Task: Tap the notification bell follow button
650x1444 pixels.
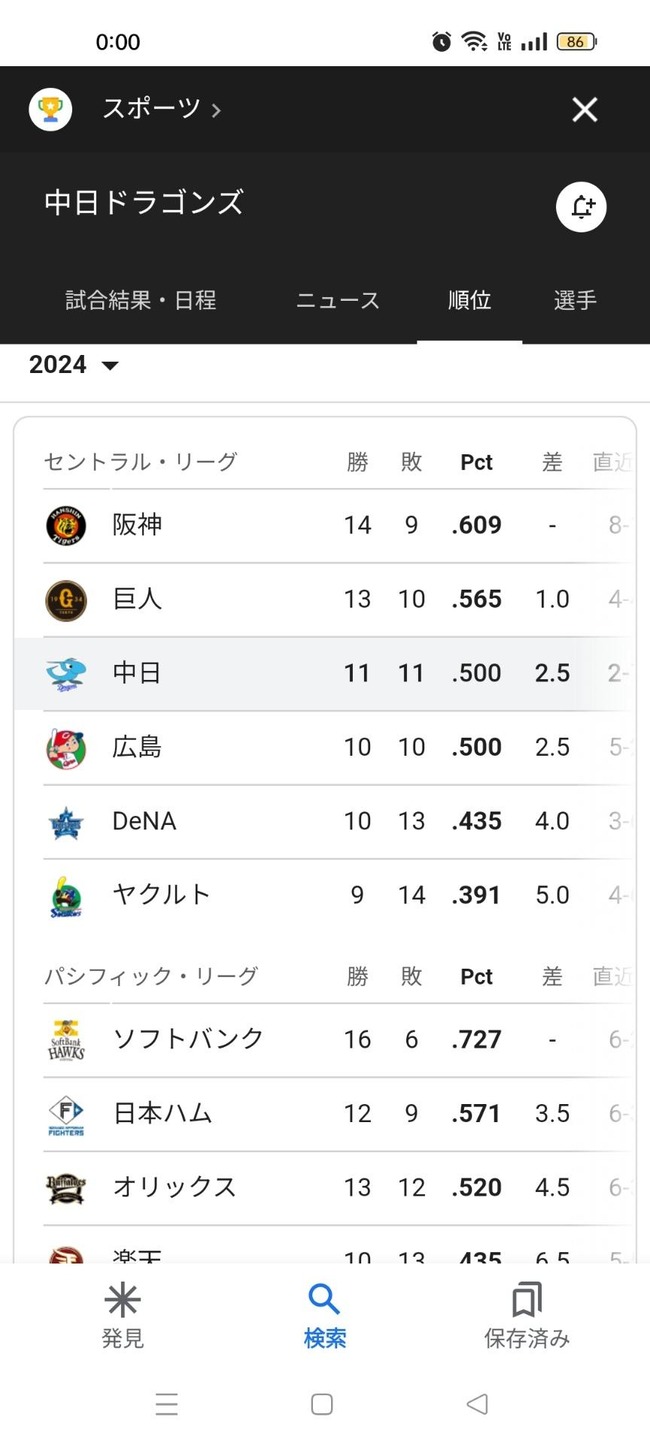Action: point(581,207)
